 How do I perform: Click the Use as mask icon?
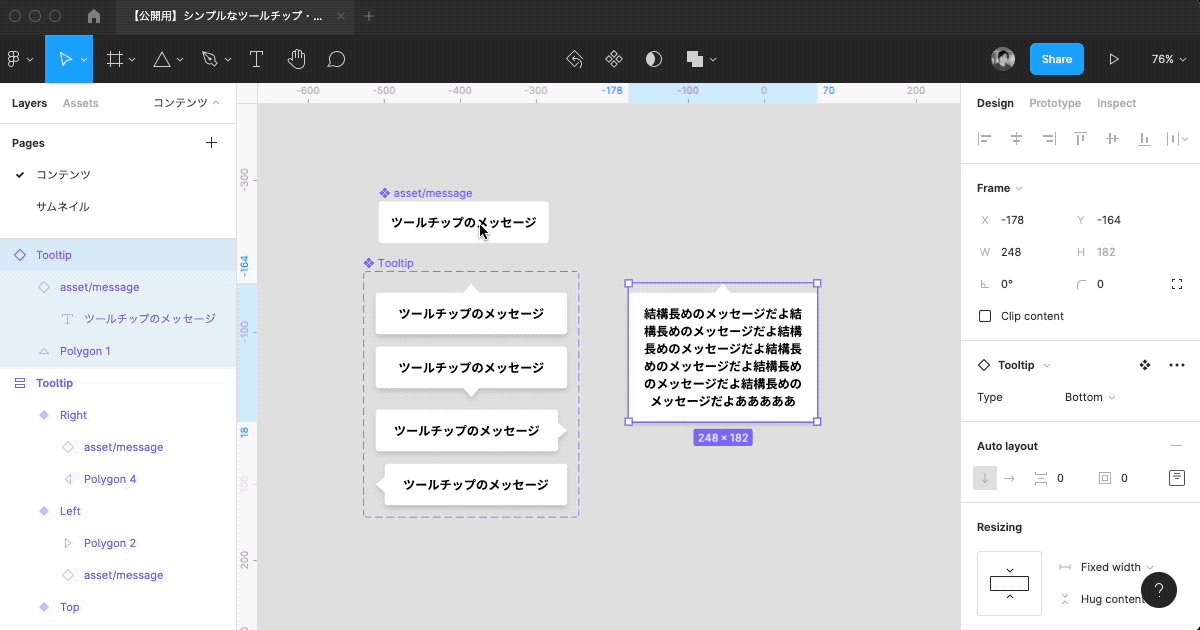[653, 58]
